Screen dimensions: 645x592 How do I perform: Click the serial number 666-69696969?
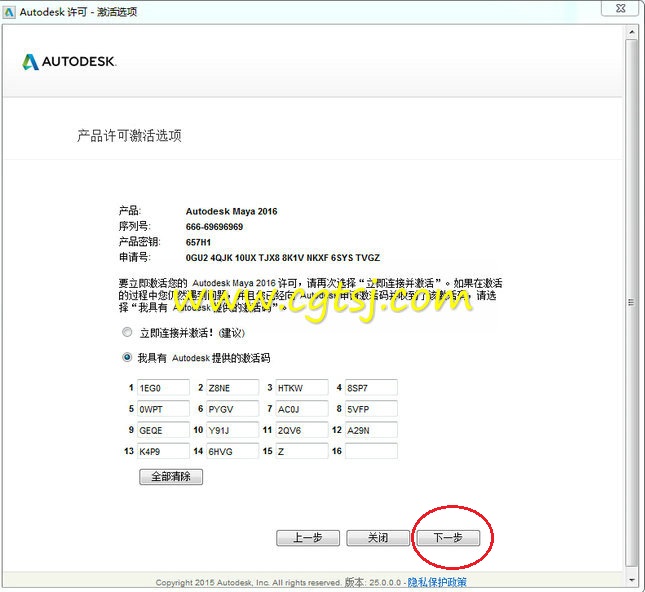[x=214, y=227]
